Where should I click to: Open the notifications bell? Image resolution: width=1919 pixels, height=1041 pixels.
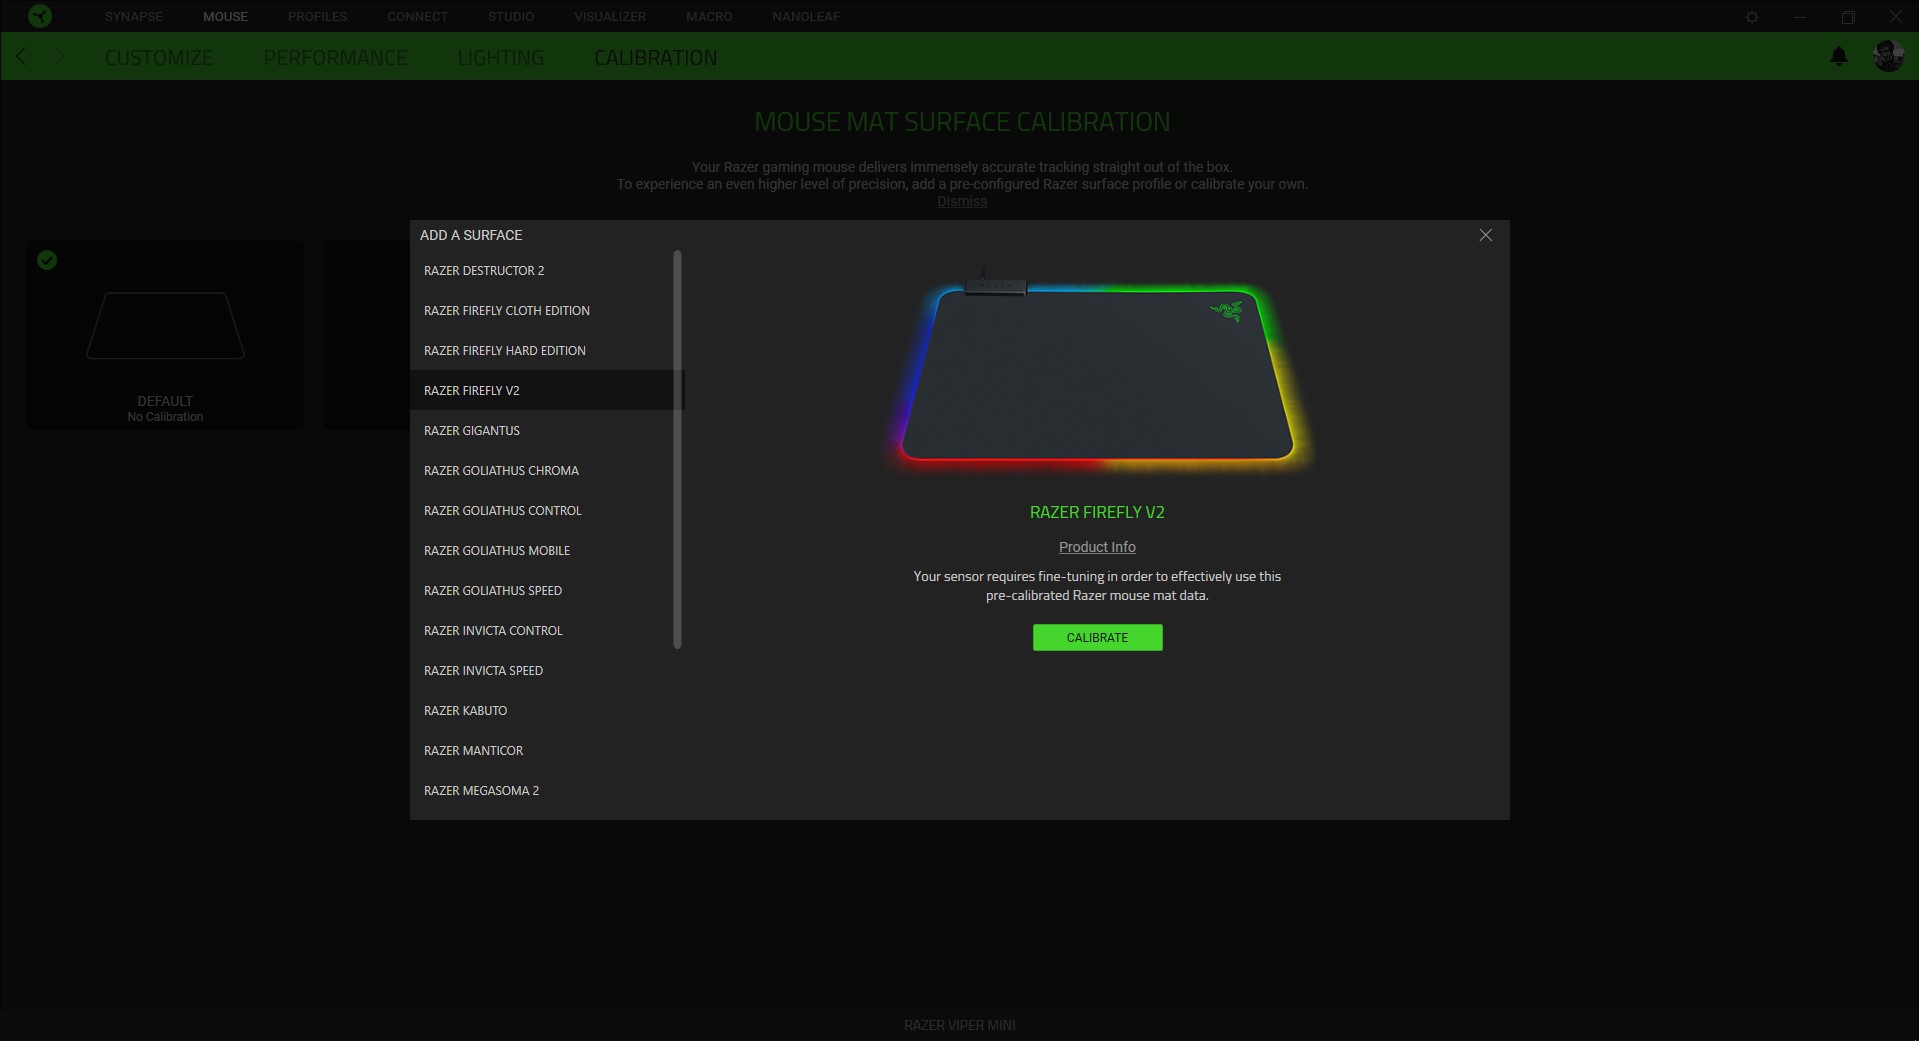tap(1839, 57)
